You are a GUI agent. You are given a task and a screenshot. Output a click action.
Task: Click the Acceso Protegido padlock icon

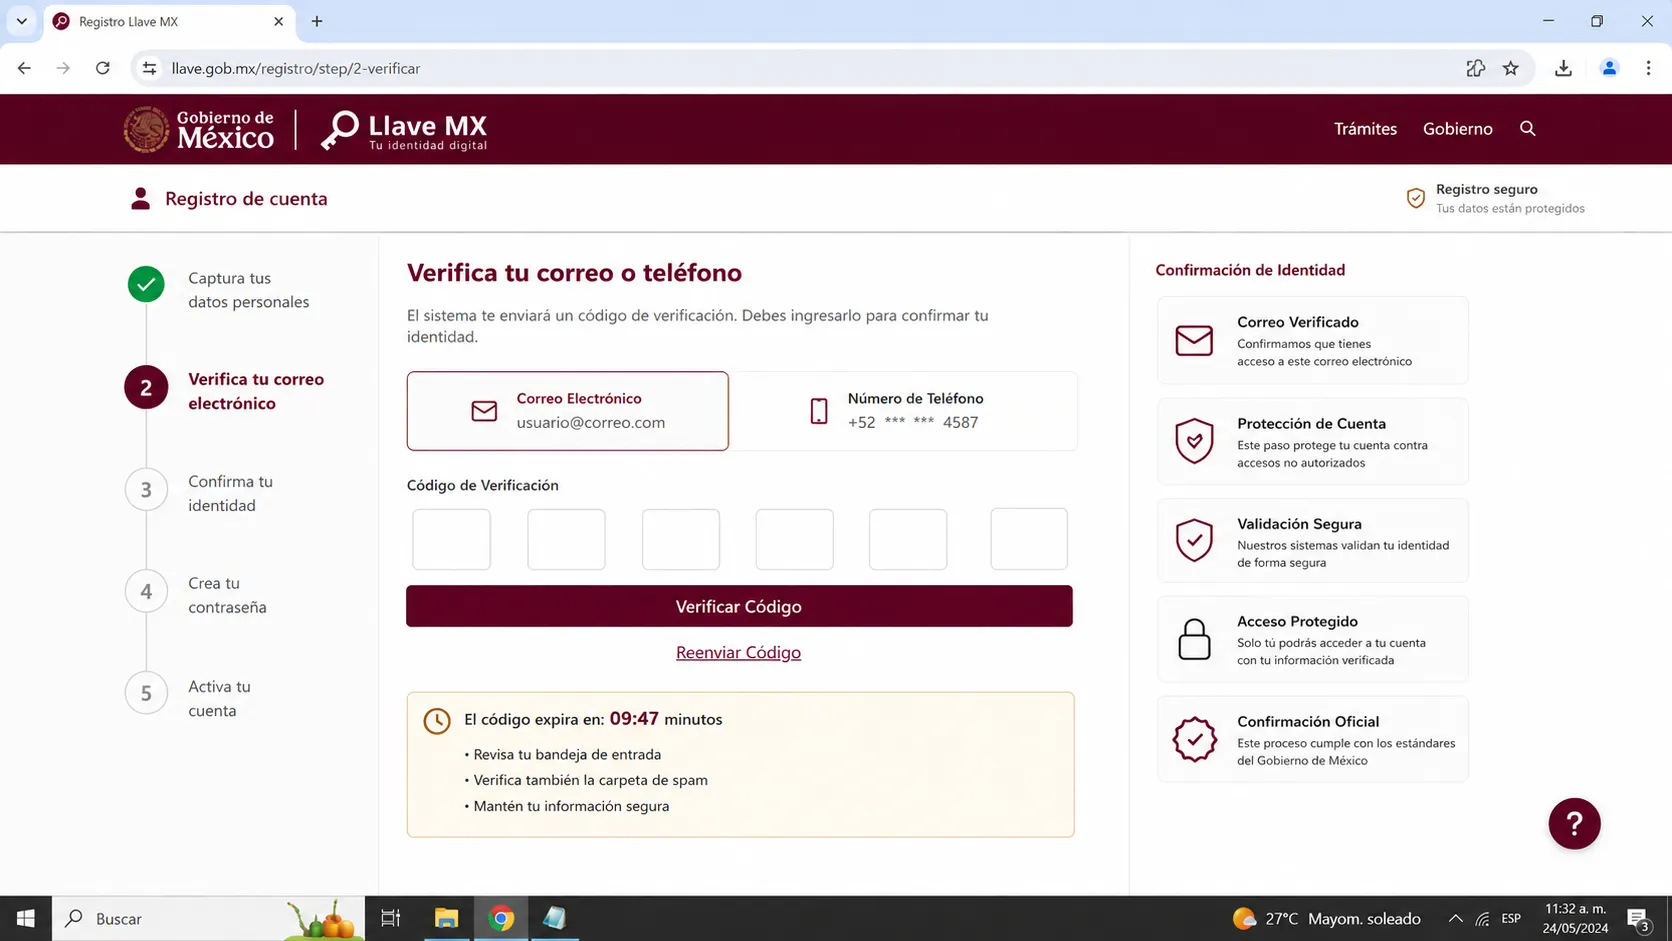(1194, 639)
